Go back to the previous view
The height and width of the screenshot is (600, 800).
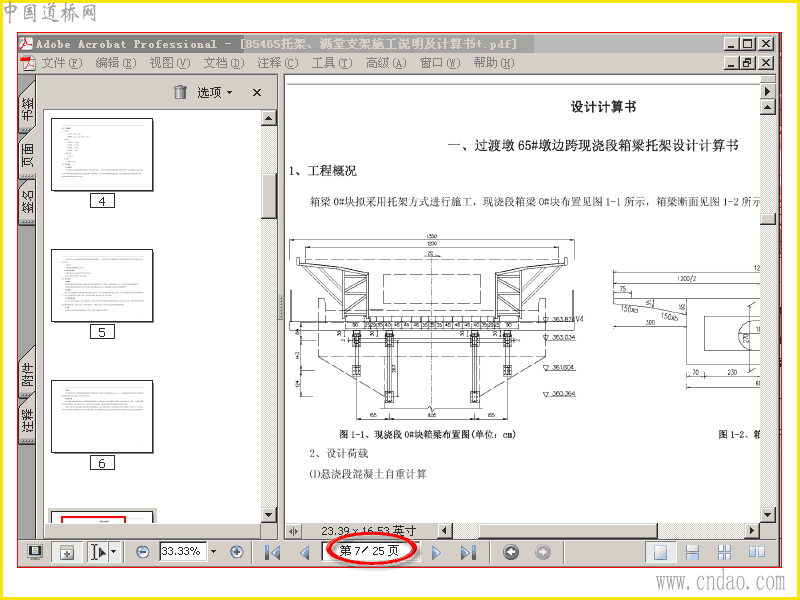[511, 552]
